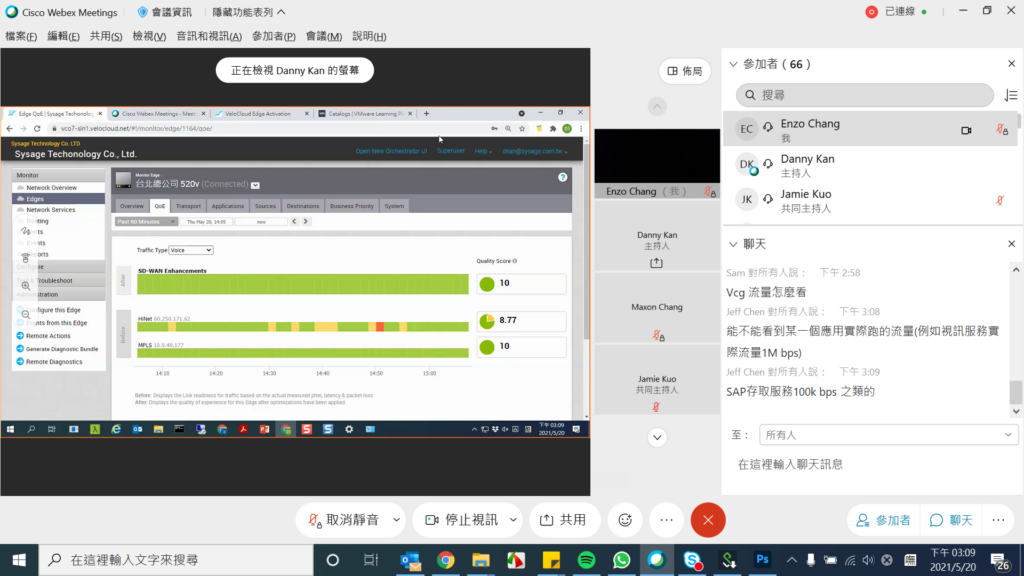Open Spotify from the Windows taskbar
The height and width of the screenshot is (576, 1024).
[586, 560]
